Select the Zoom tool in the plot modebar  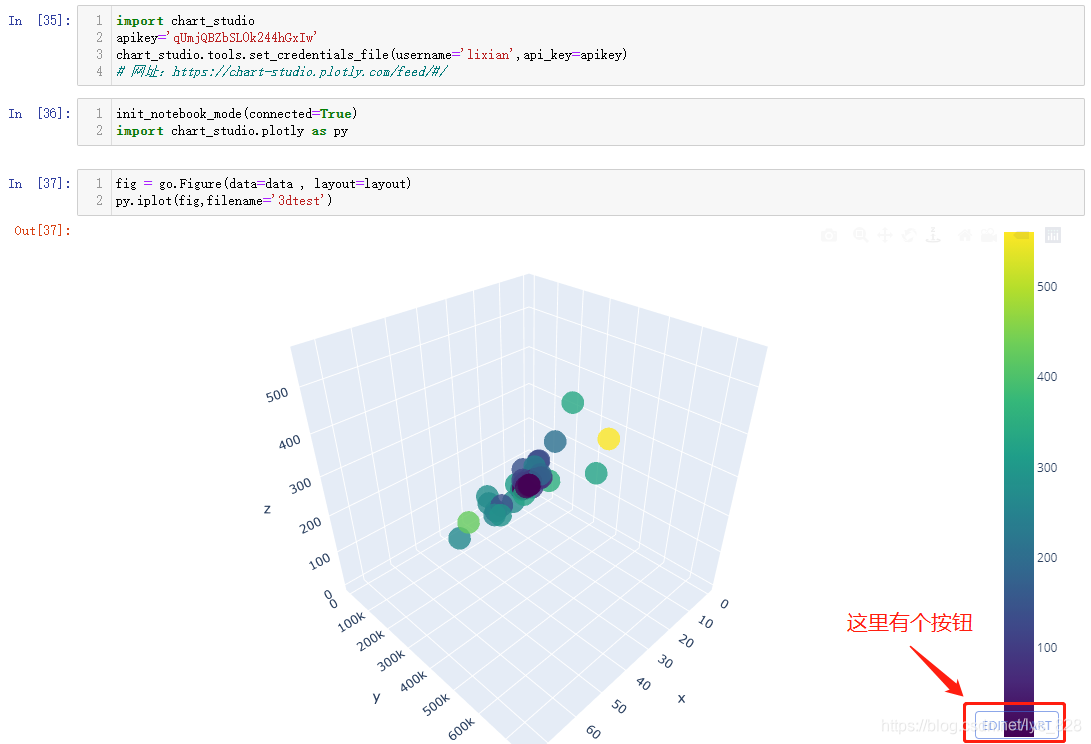click(861, 235)
